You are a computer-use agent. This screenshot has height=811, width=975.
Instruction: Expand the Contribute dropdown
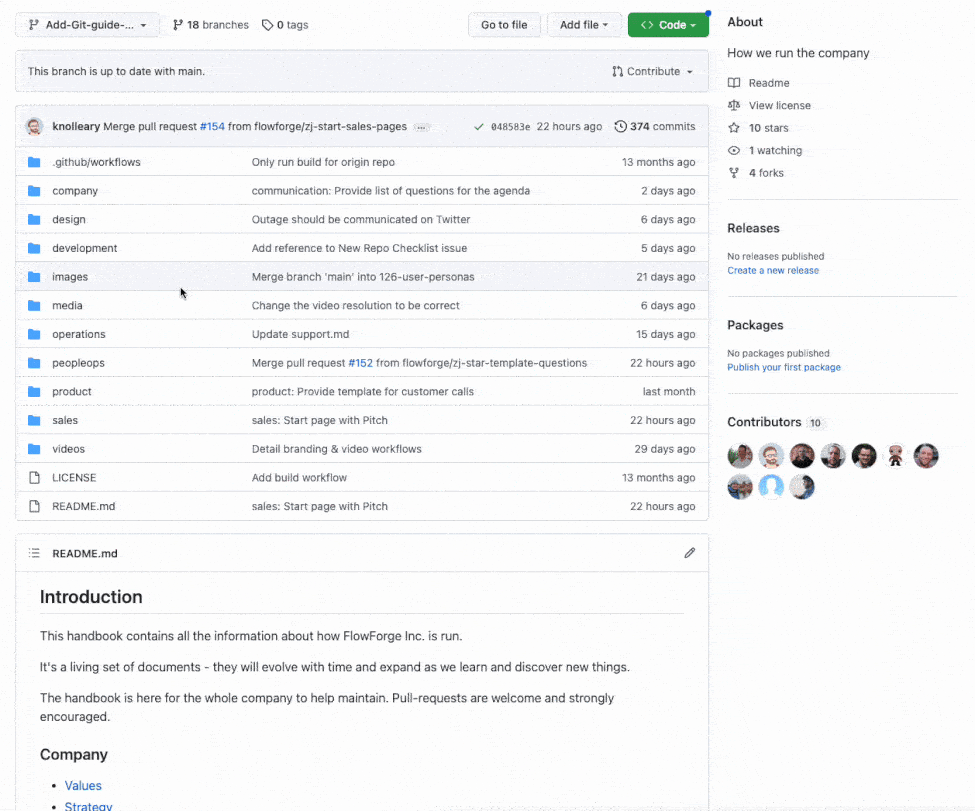(654, 71)
